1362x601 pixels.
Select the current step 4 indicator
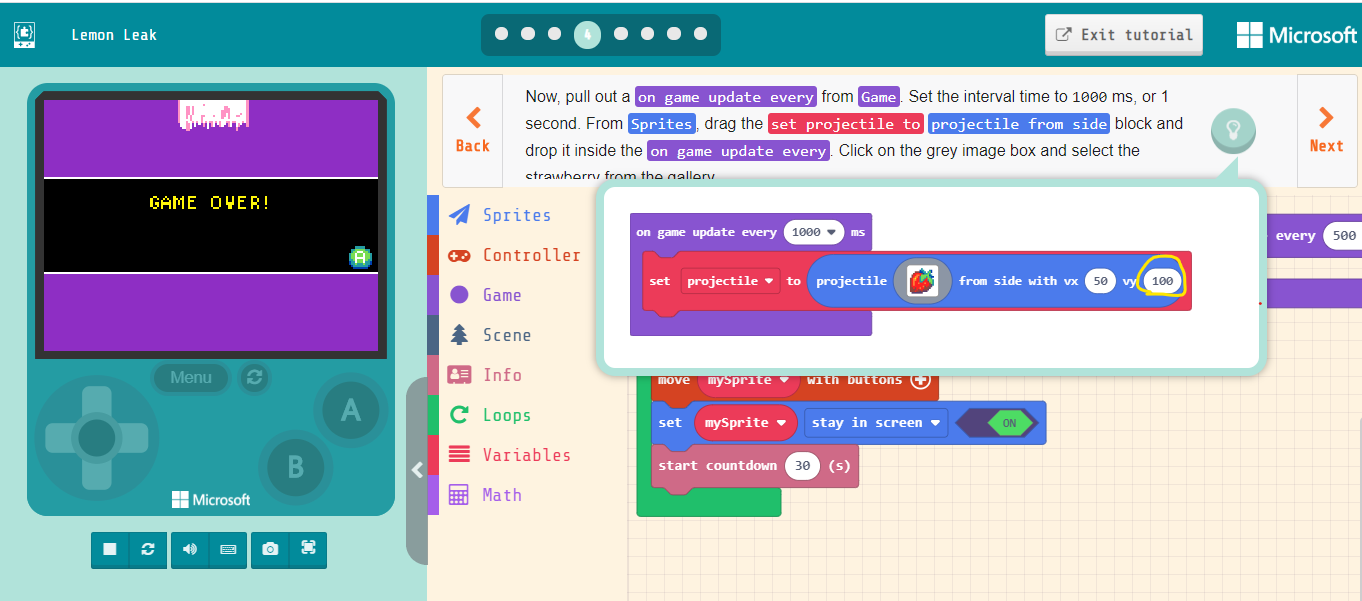[x=588, y=35]
